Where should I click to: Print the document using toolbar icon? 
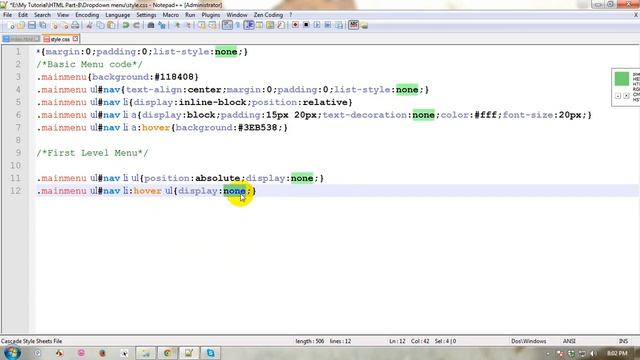(x=75, y=25)
